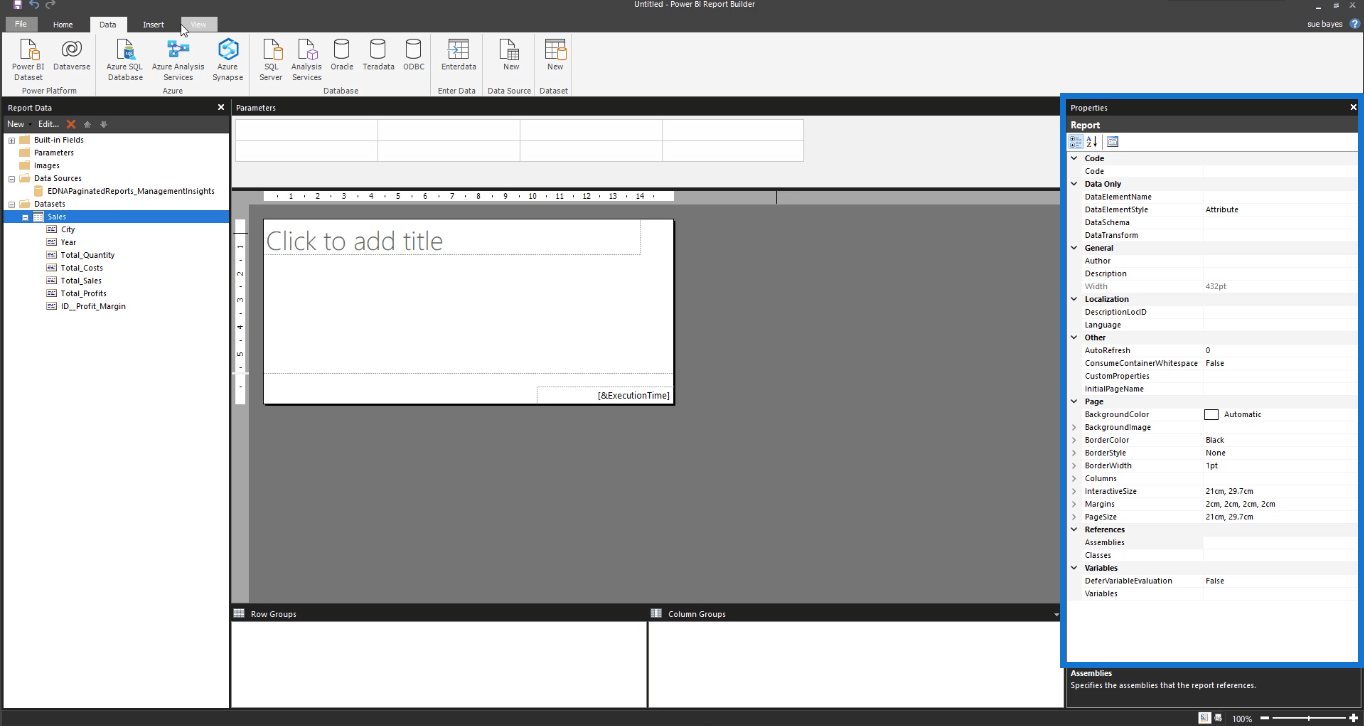The height and width of the screenshot is (726, 1364).
Task: Expand the Built-in Fields folder
Action: [12, 140]
